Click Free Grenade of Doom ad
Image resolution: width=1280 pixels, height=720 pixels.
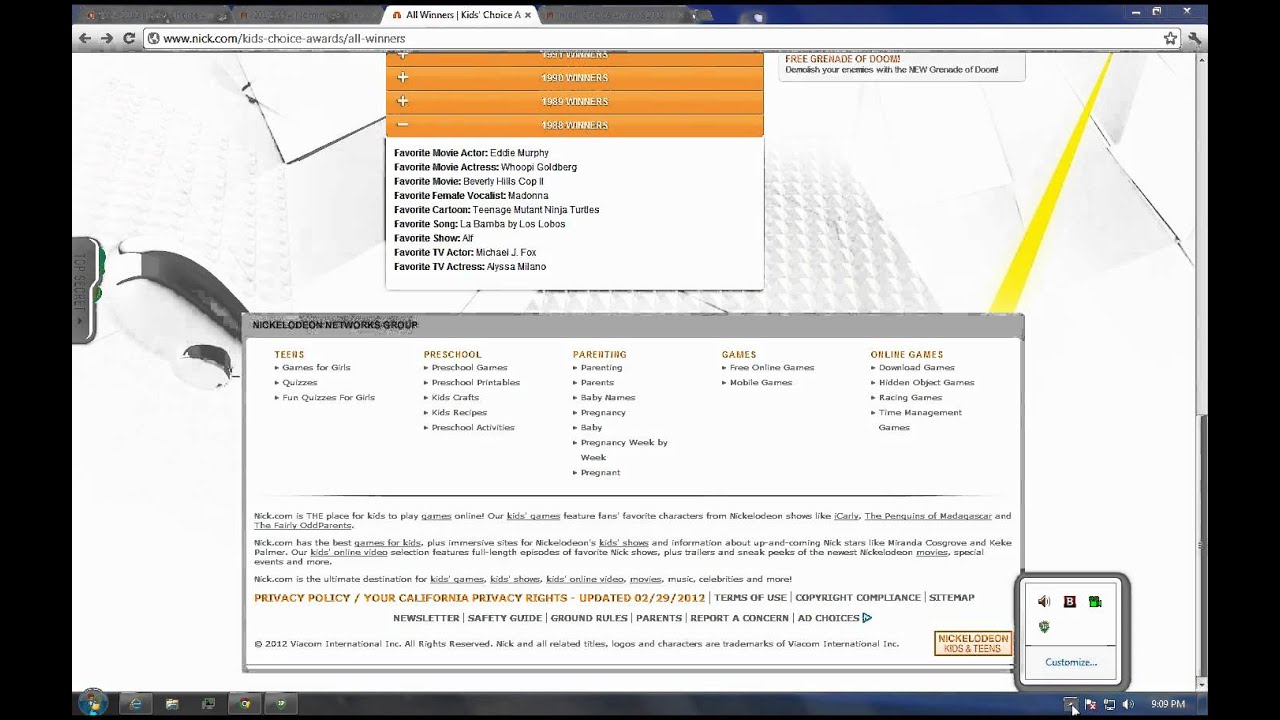(x=902, y=65)
